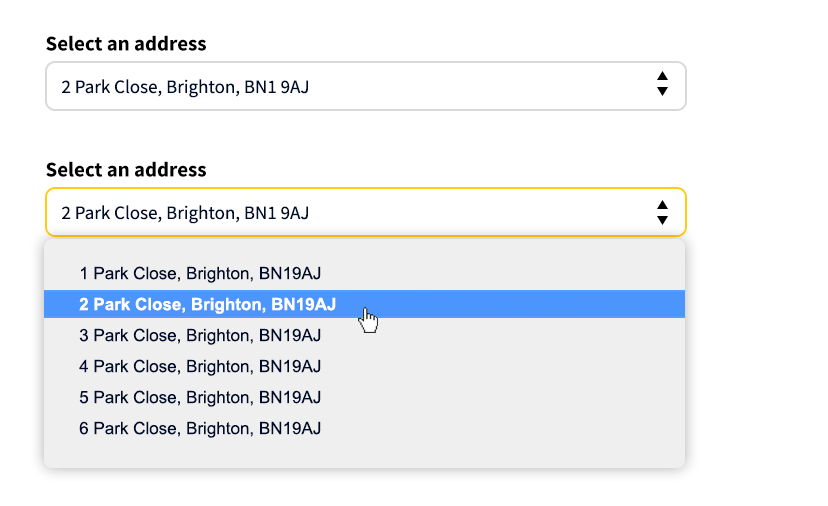
Task: Pick the last option, "6 Park Close"
Action: coord(200,428)
